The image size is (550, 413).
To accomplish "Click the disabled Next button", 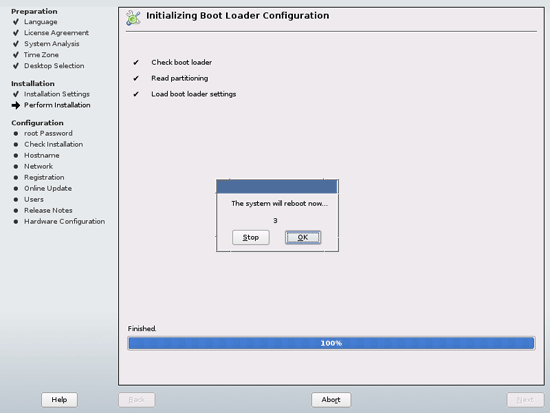I will [525, 400].
